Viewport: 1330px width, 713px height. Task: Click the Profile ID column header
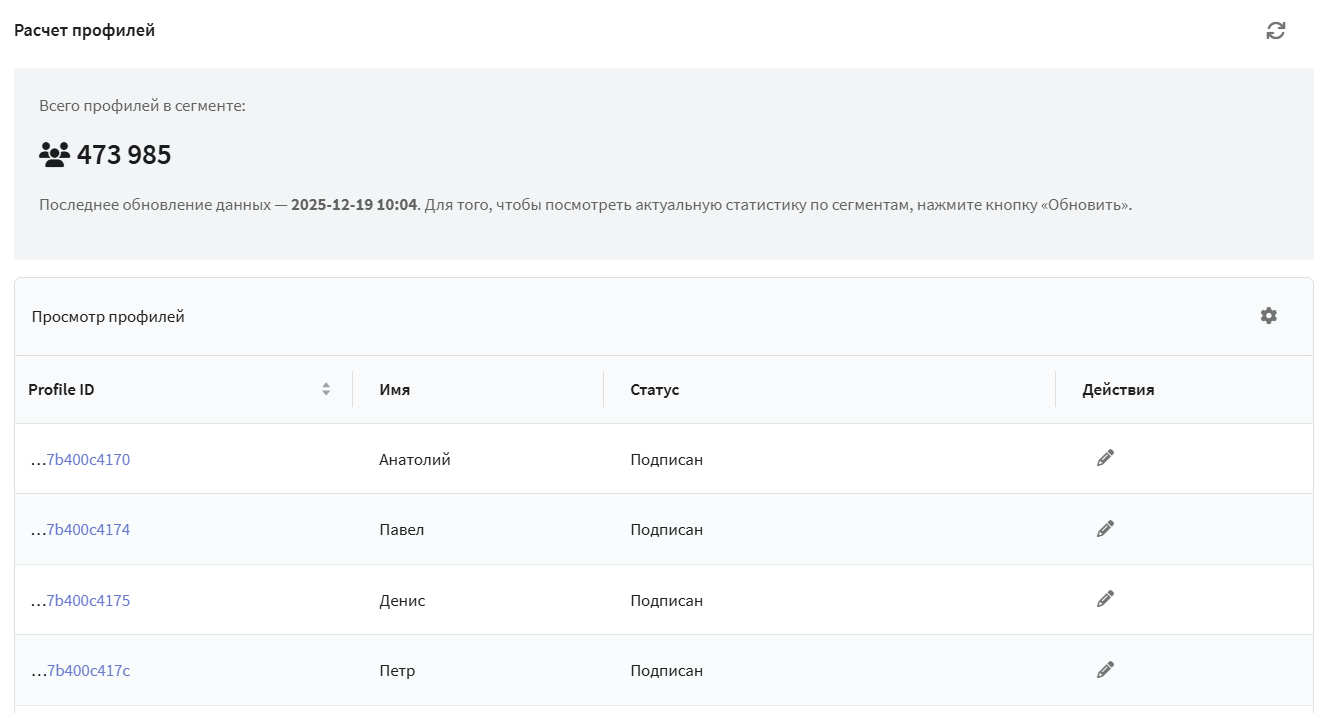pos(61,390)
